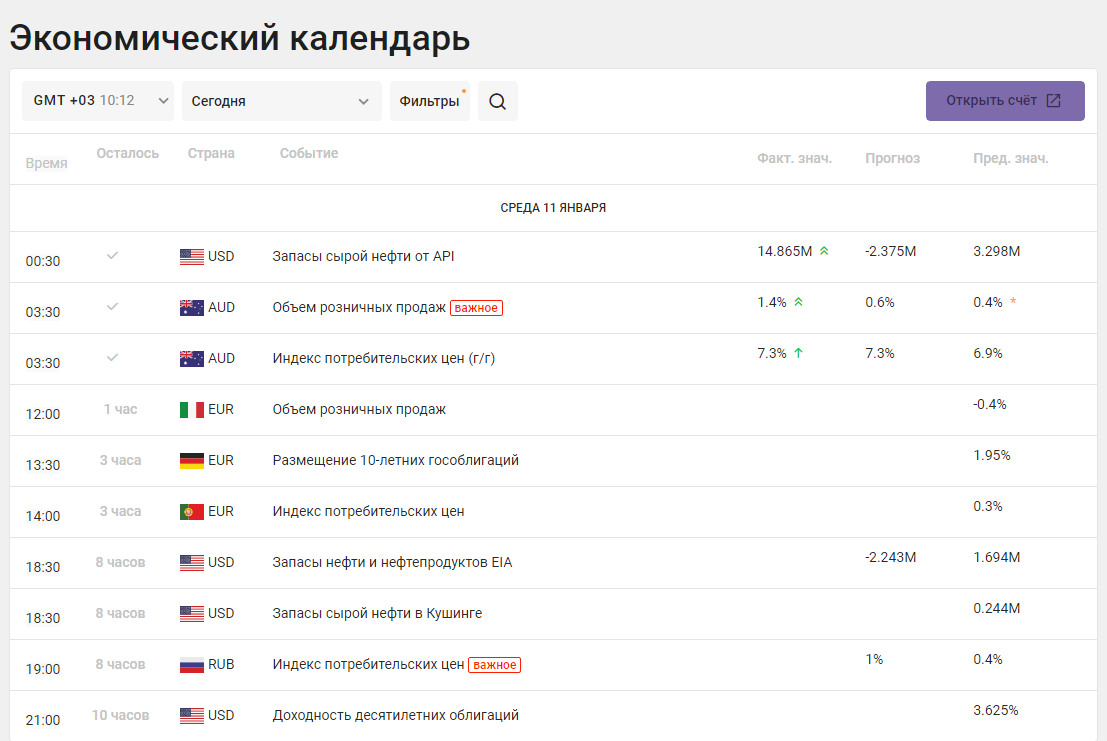This screenshot has width=1107, height=741.
Task: Click the forecast value -2.375M
Action: tap(890, 251)
